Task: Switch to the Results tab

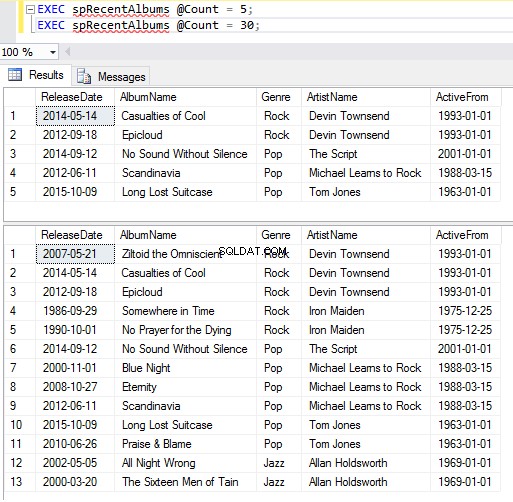Action: 36,75
